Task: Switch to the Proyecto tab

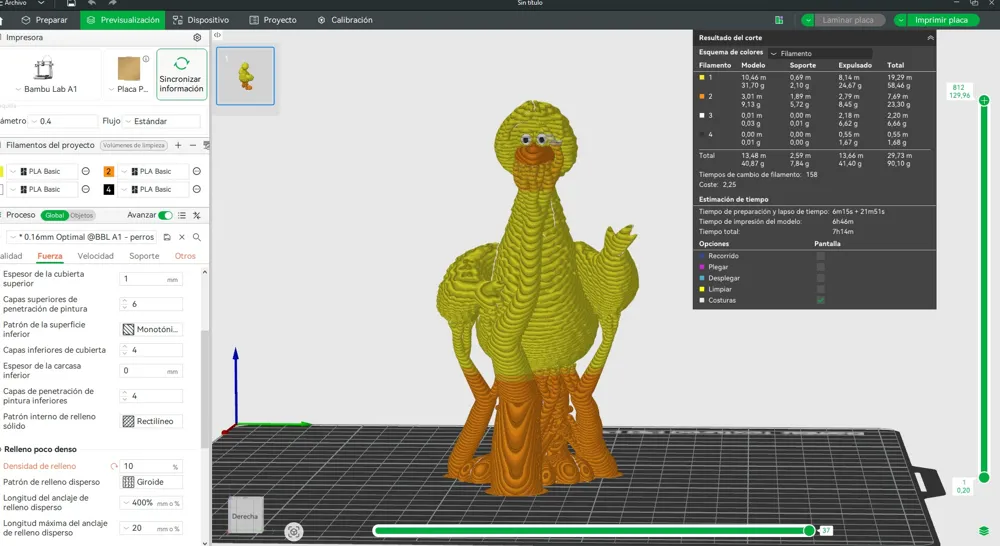Action: [x=273, y=20]
